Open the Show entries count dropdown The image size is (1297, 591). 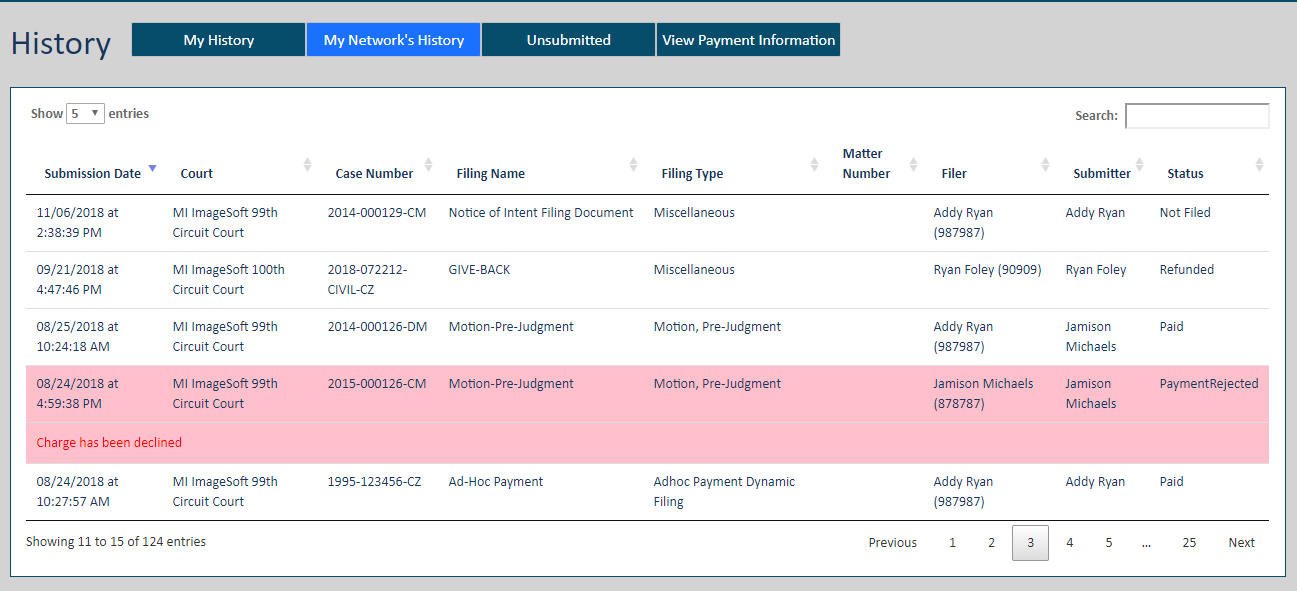[85, 114]
